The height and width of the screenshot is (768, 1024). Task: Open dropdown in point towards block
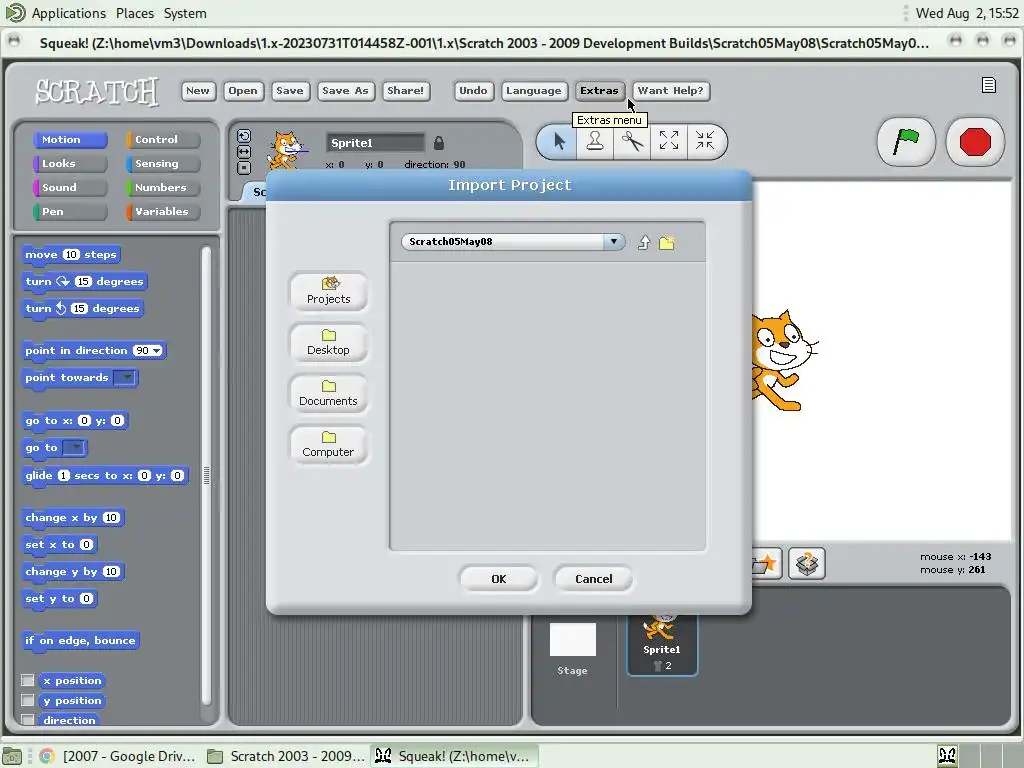point(125,377)
